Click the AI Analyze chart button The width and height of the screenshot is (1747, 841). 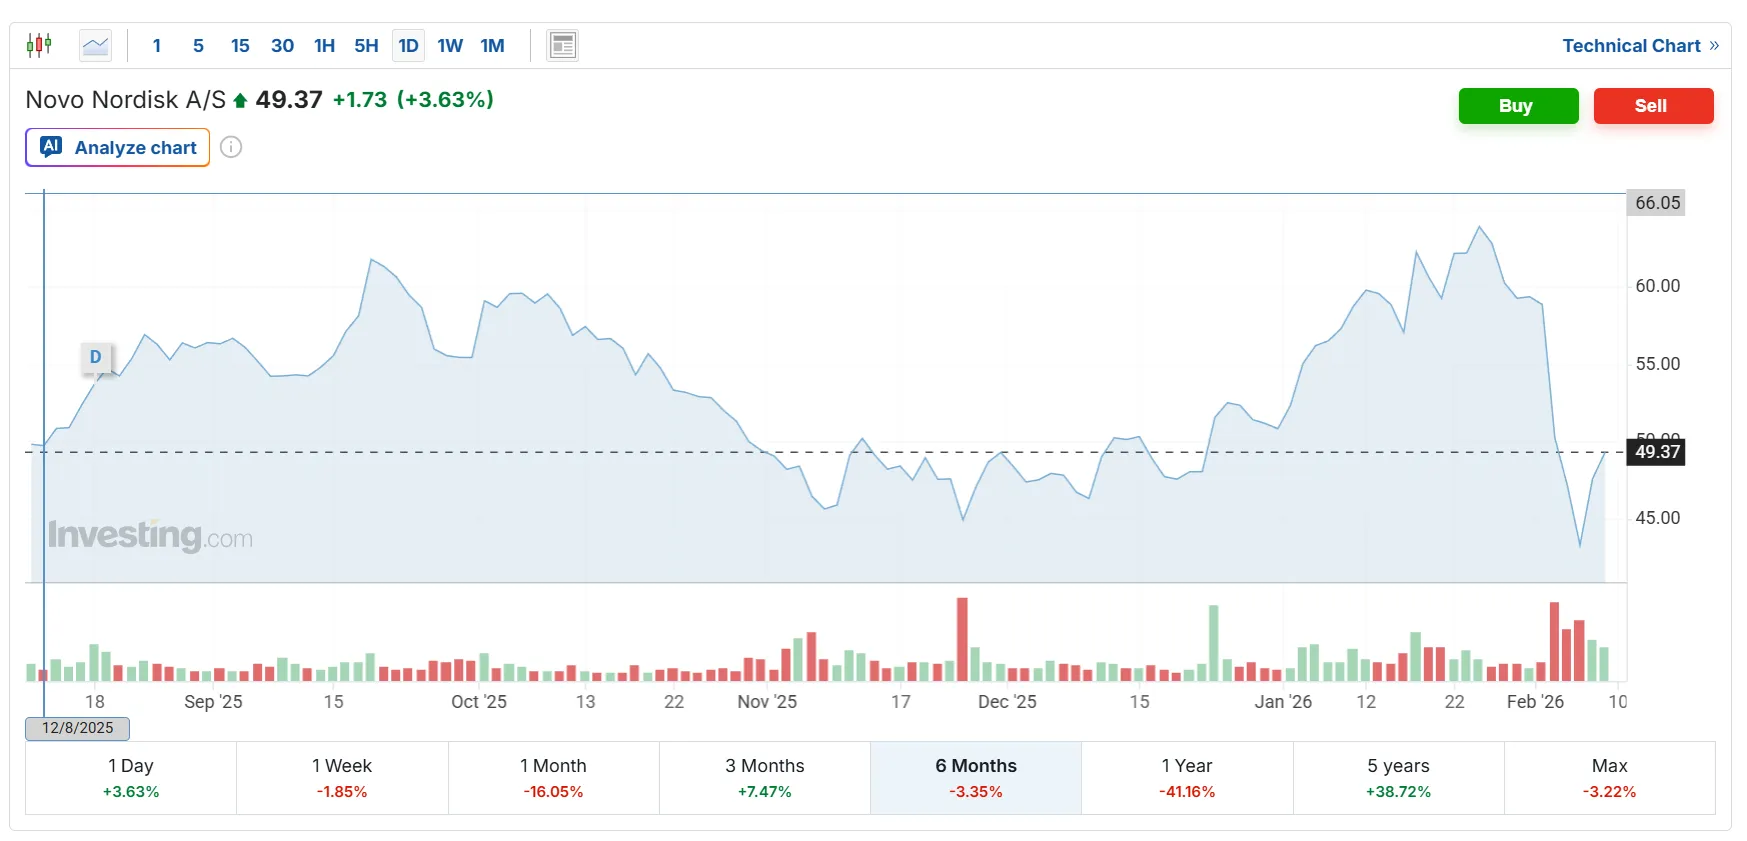pos(118,147)
